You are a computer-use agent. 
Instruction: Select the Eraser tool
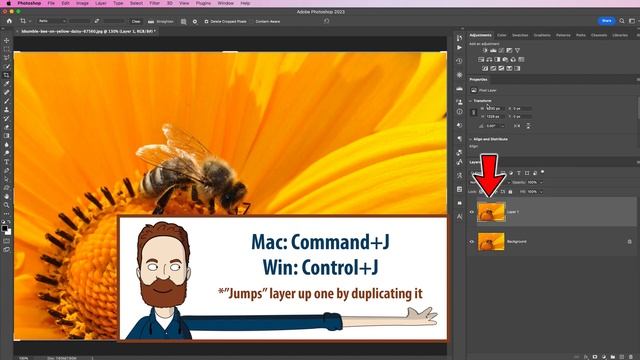7,127
